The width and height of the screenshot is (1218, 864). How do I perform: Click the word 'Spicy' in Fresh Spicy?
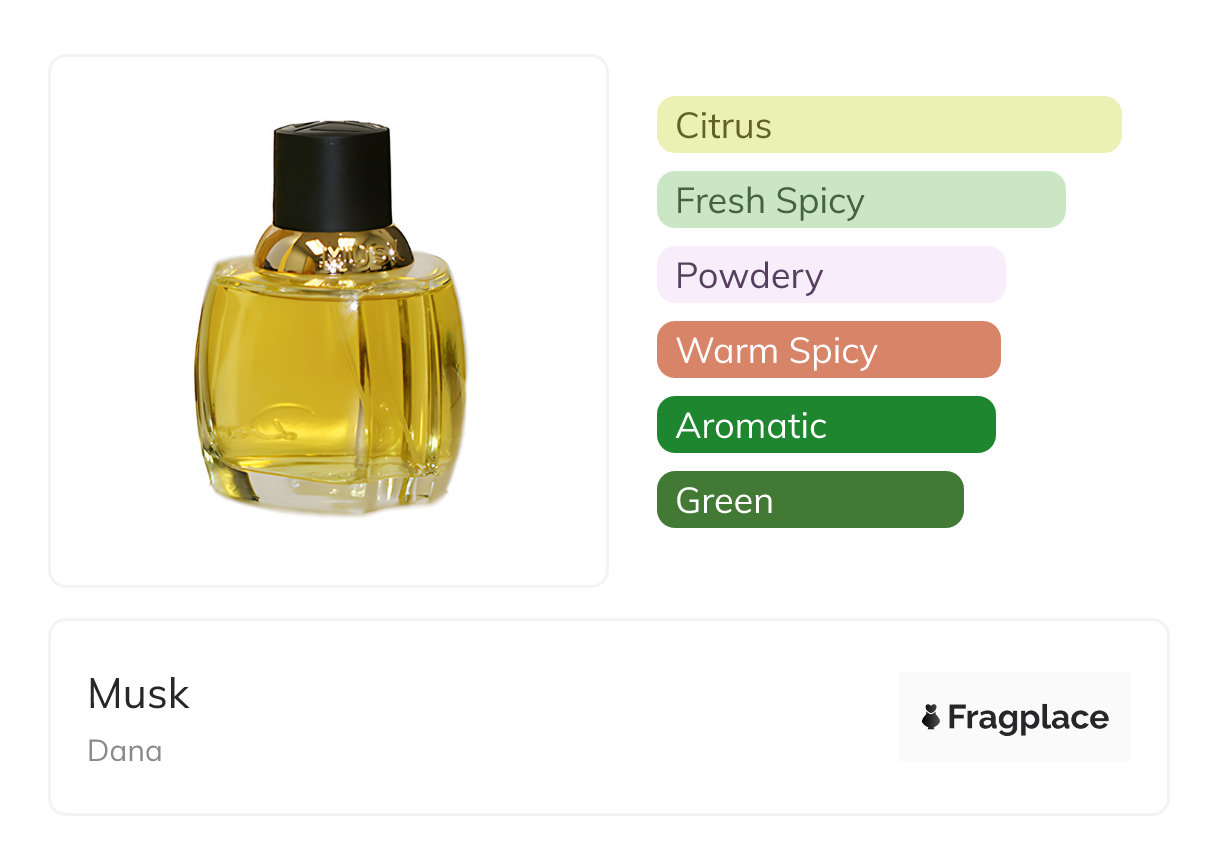pyautogui.click(x=818, y=201)
